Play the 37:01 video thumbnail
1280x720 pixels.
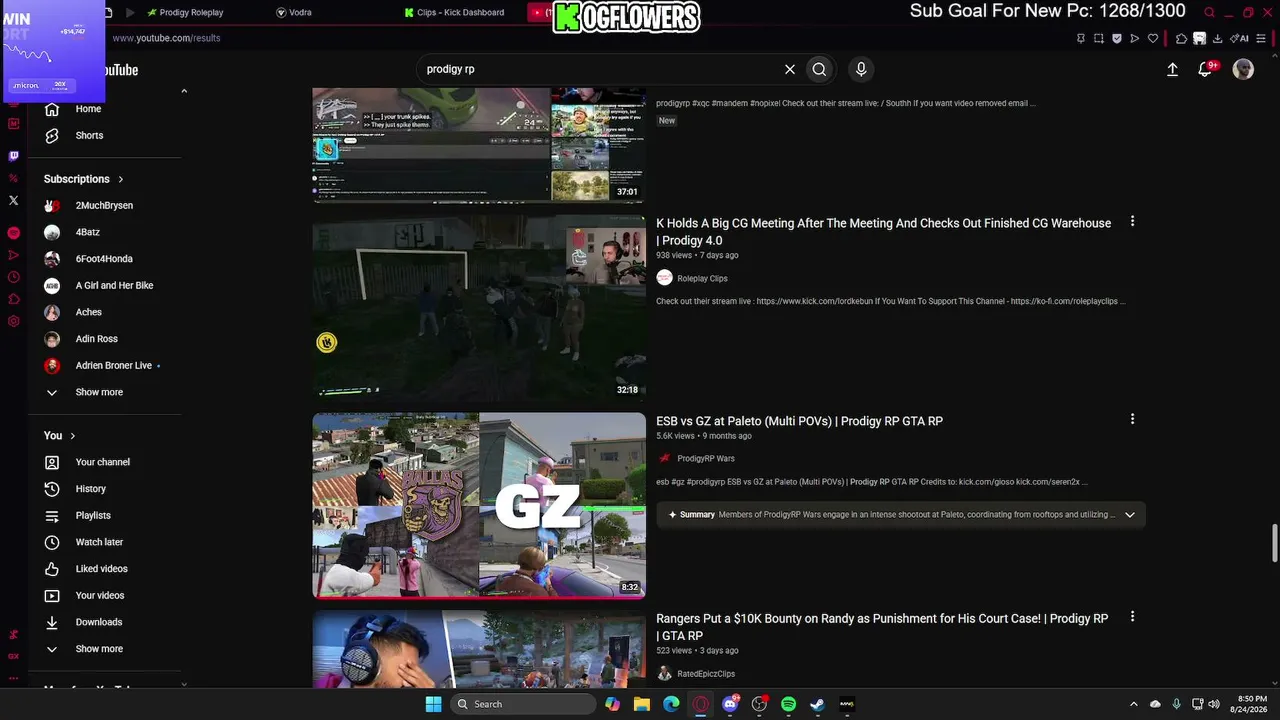click(x=479, y=144)
